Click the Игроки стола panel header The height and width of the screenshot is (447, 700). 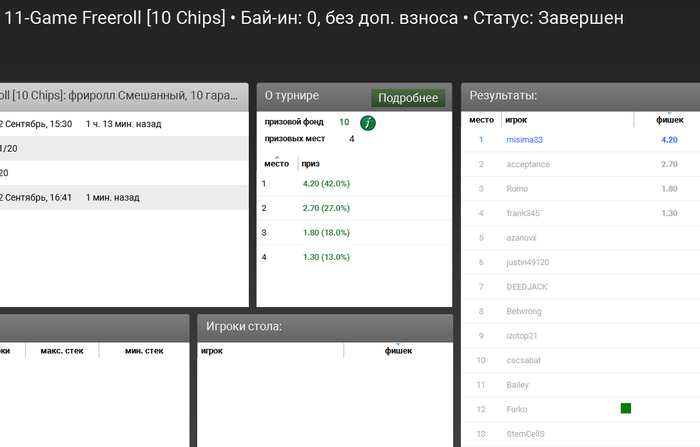coord(325,327)
